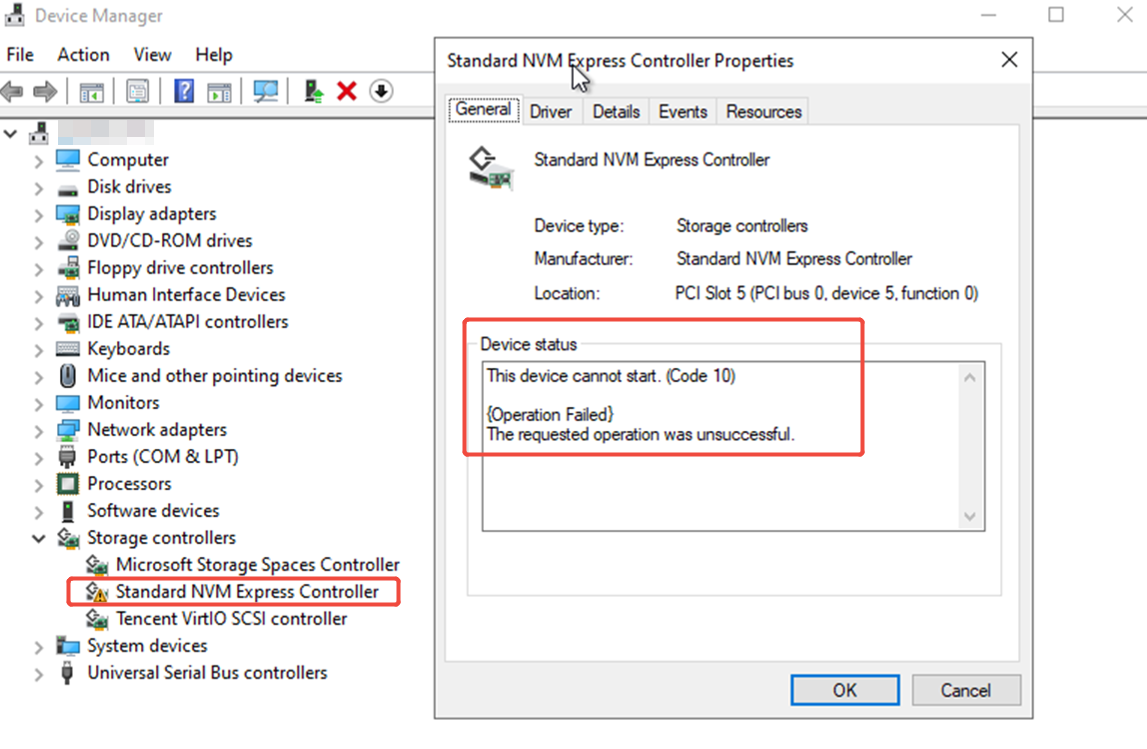This screenshot has width=1147, height=749.
Task: Click the Properties toolbar icon
Action: pos(138,92)
